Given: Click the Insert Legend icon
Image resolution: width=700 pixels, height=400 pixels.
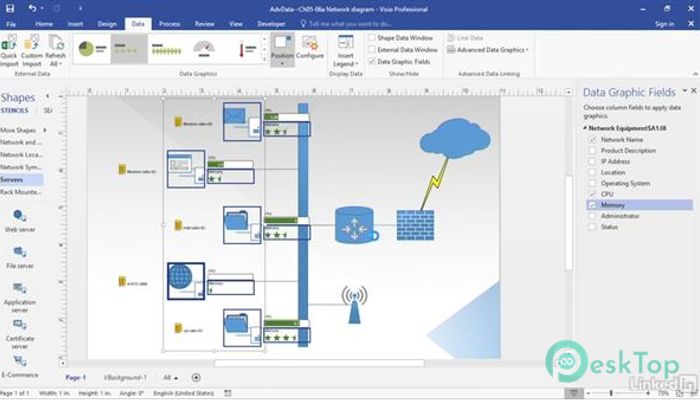Looking at the screenshot, I should pos(346,43).
